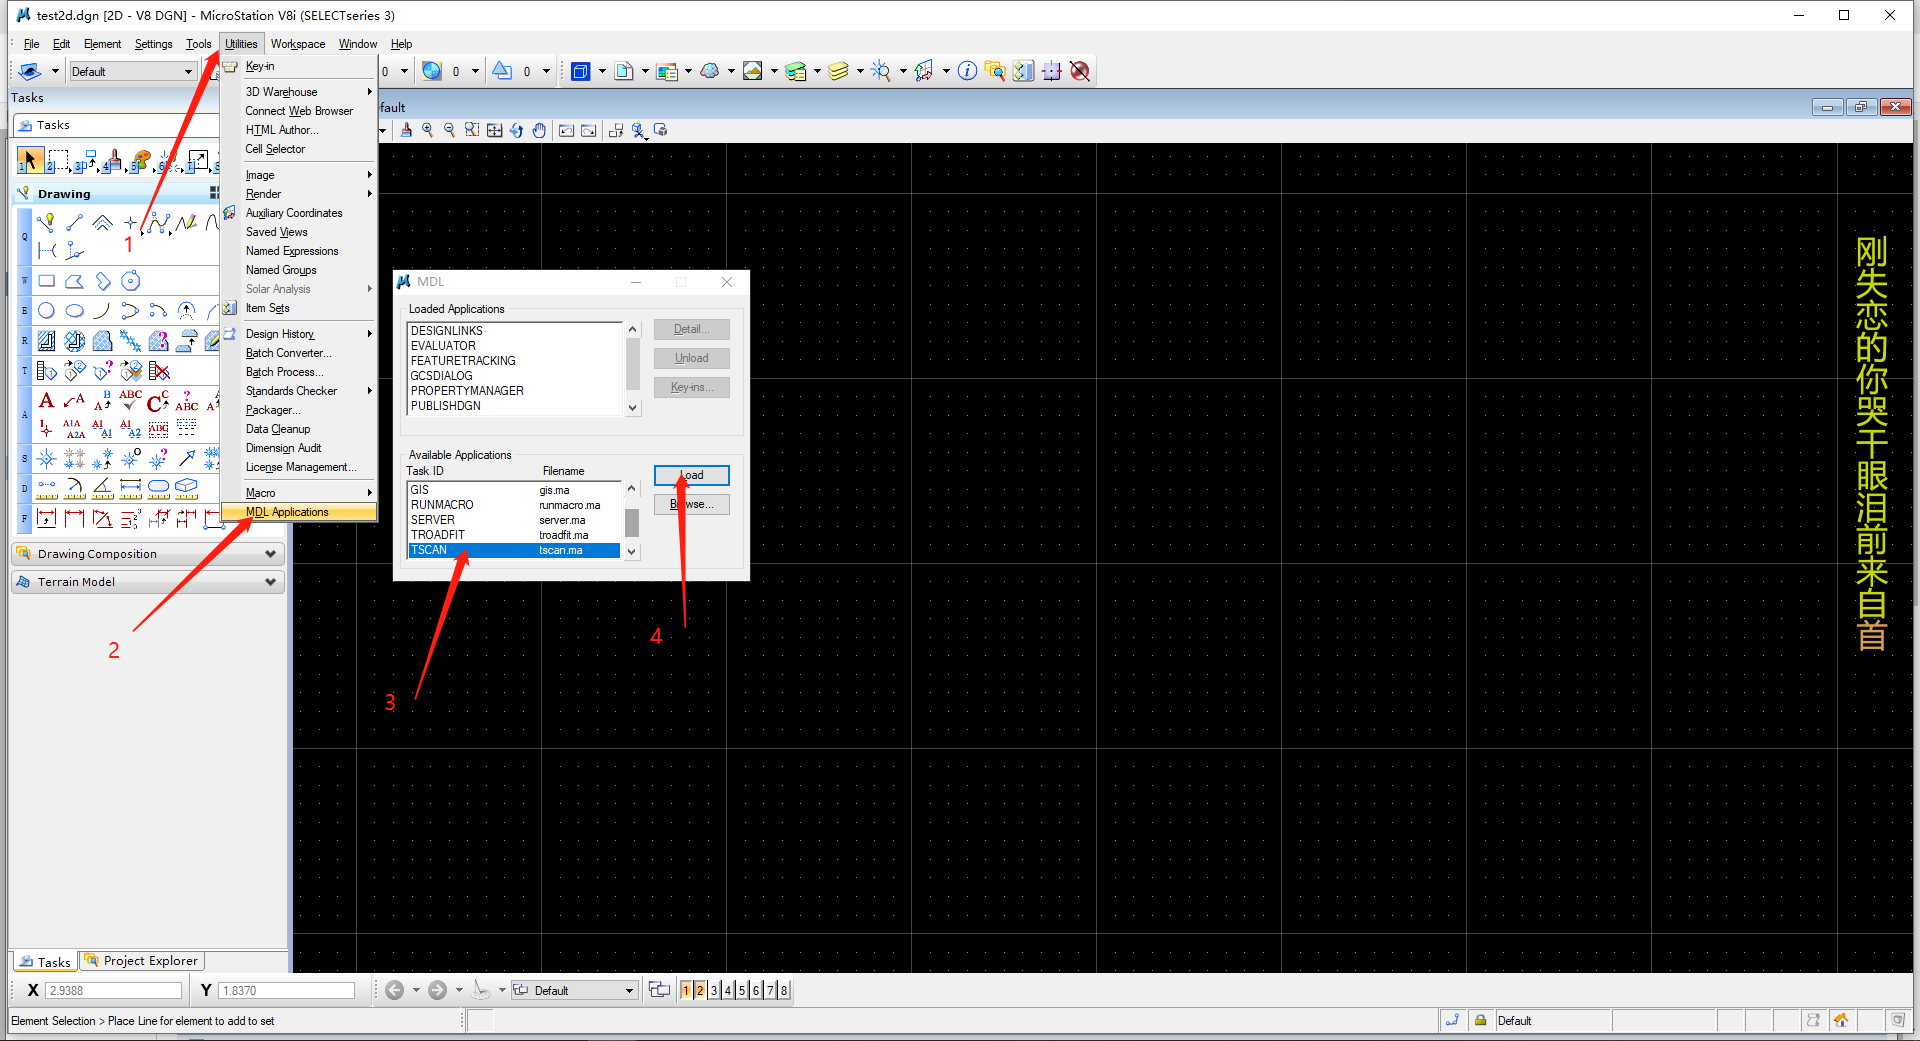Click the Unload button in MDL dialog
This screenshot has width=1920, height=1041.
point(692,358)
